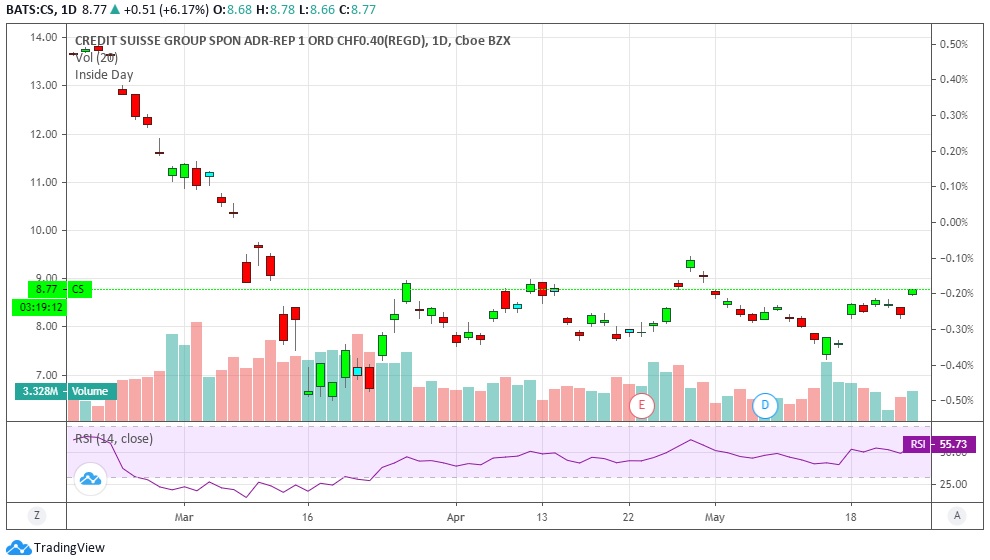
Task: Click the 13 date label on time axis
Action: [x=542, y=517]
